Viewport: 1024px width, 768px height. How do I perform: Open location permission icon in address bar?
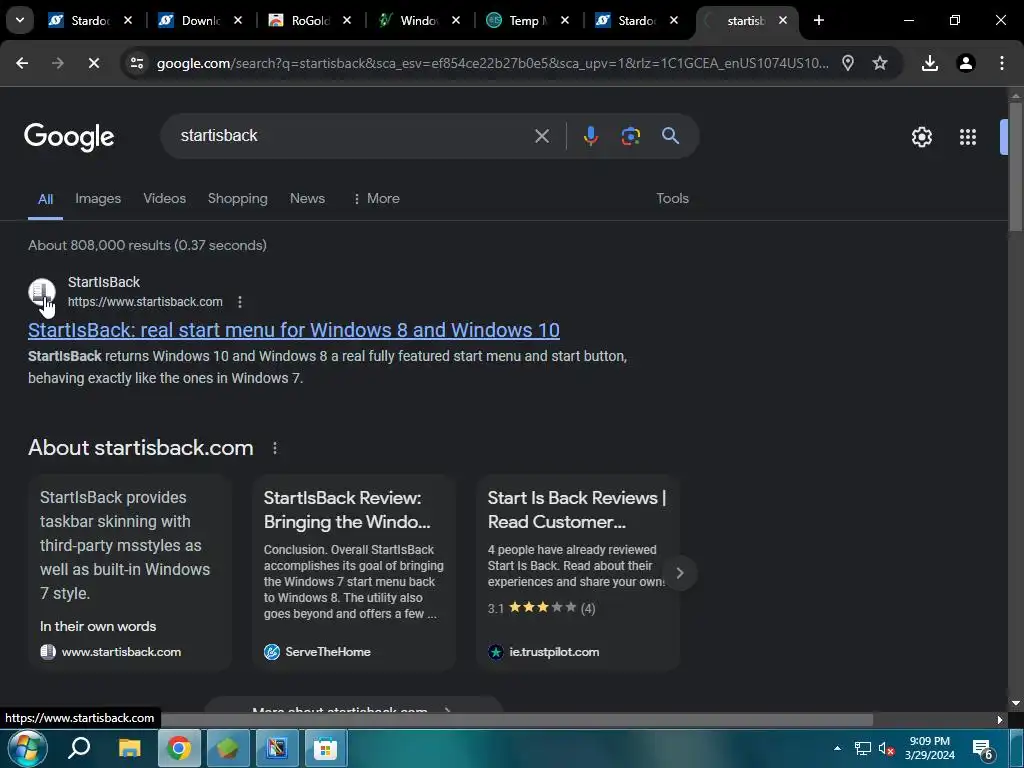tap(848, 63)
